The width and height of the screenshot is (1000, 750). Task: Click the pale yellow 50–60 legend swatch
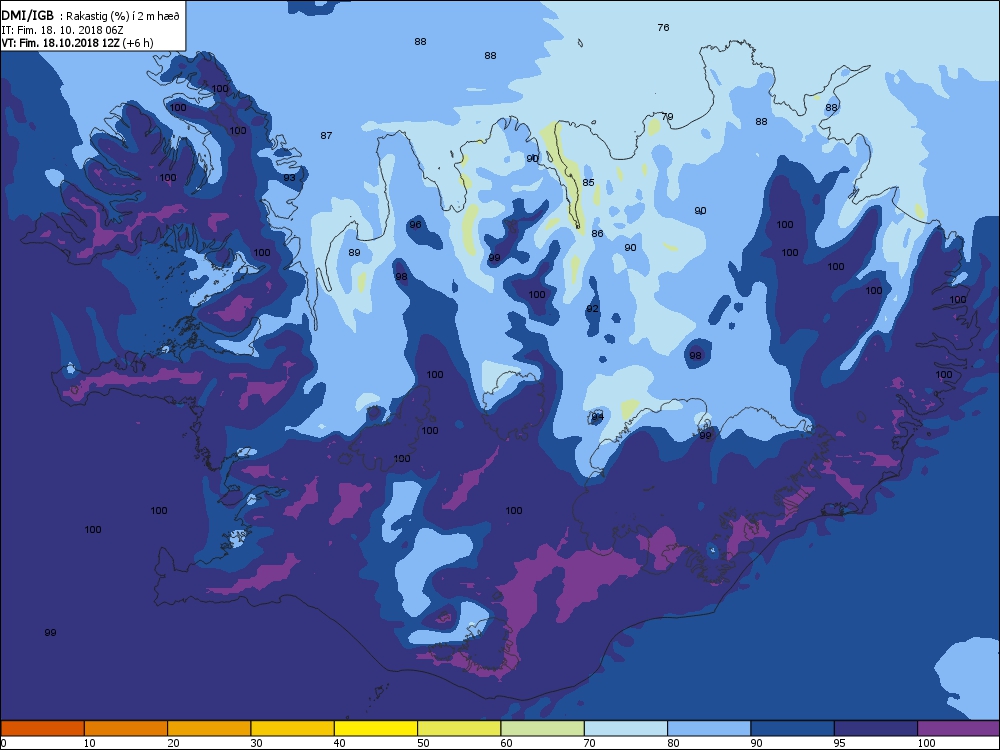point(459,728)
